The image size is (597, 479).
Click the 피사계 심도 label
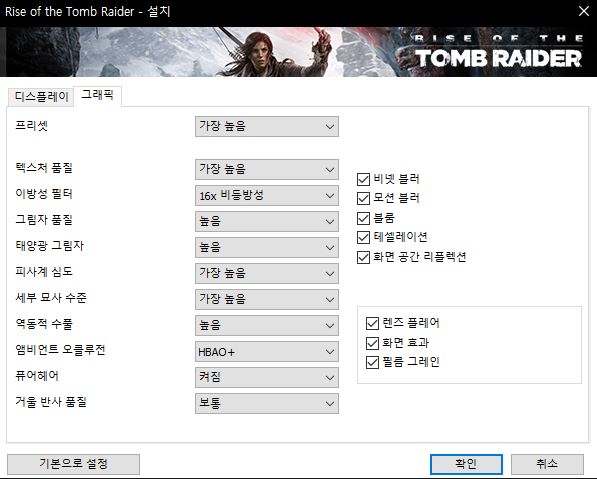point(44,271)
